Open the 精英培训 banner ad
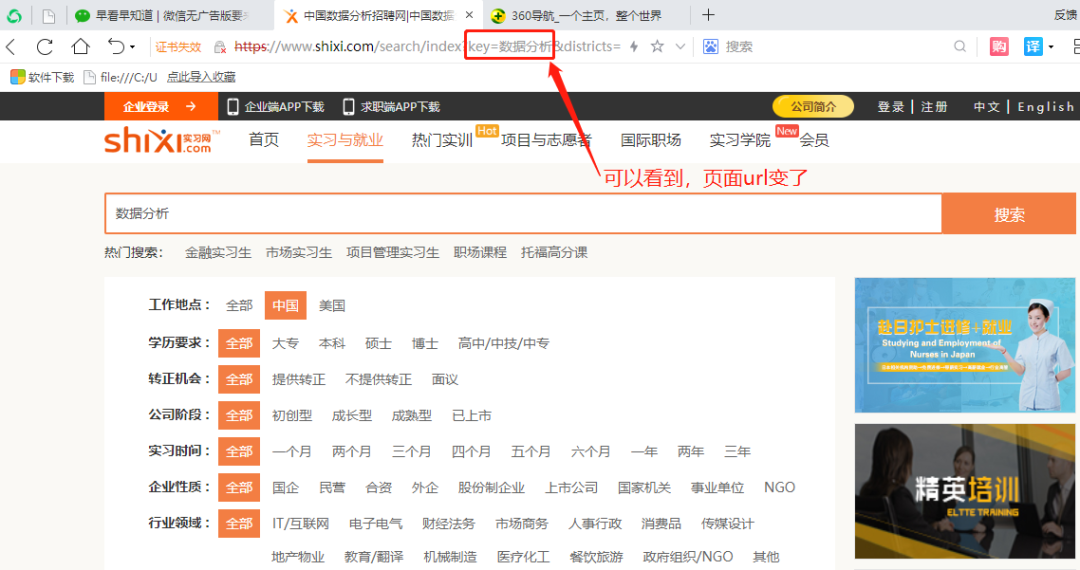 [965, 491]
